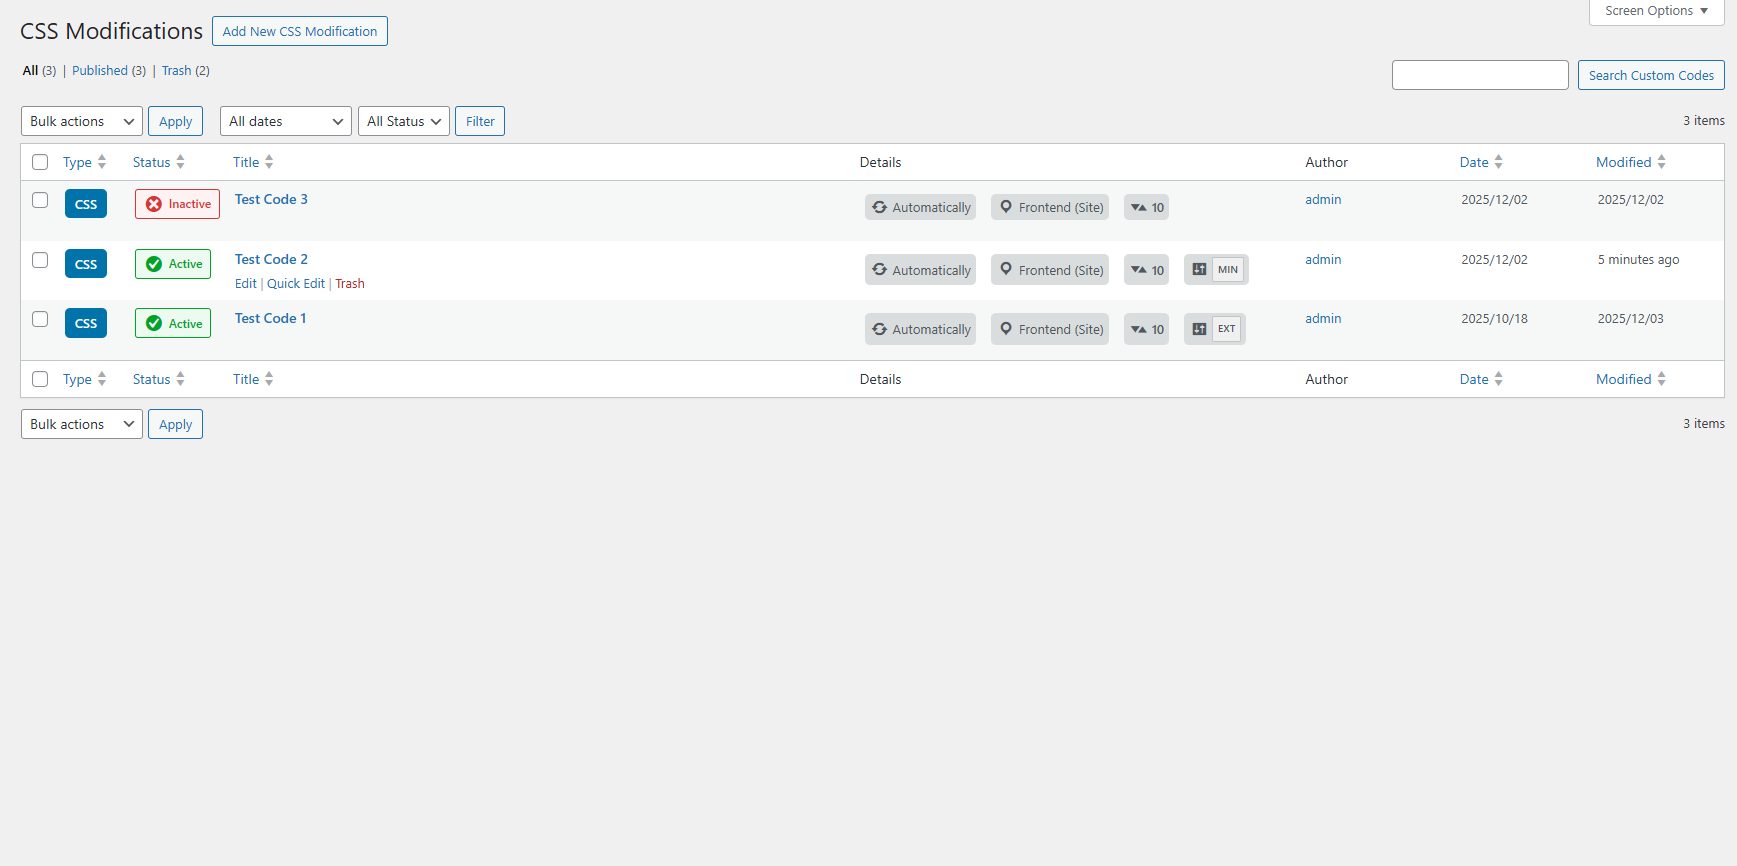Select the Test Code 3 row checkbox
Screen dimensions: 1737x866
(40, 200)
